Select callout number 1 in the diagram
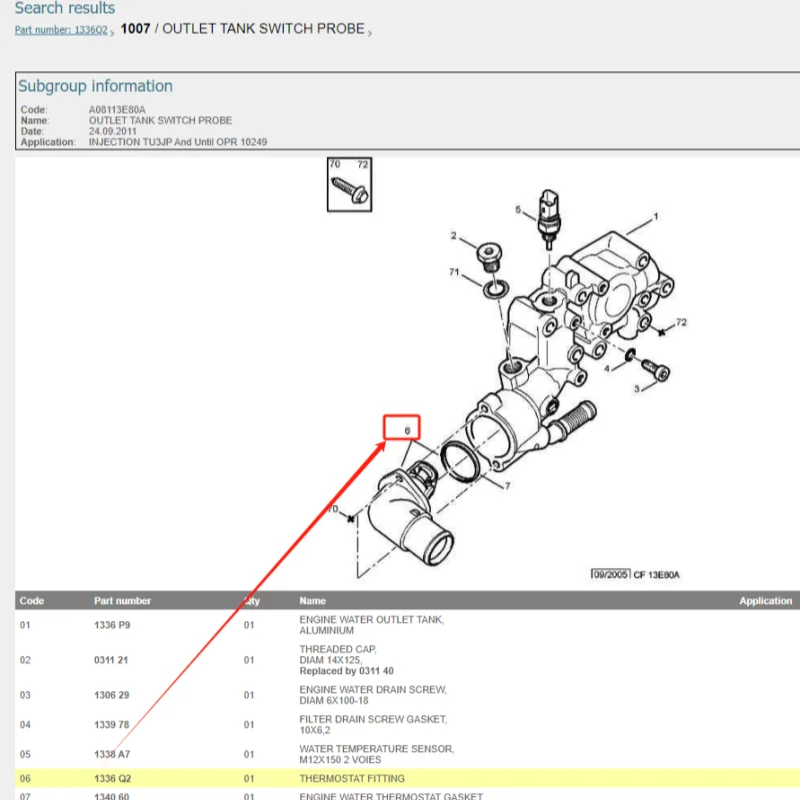The width and height of the screenshot is (800, 800). pos(656,216)
